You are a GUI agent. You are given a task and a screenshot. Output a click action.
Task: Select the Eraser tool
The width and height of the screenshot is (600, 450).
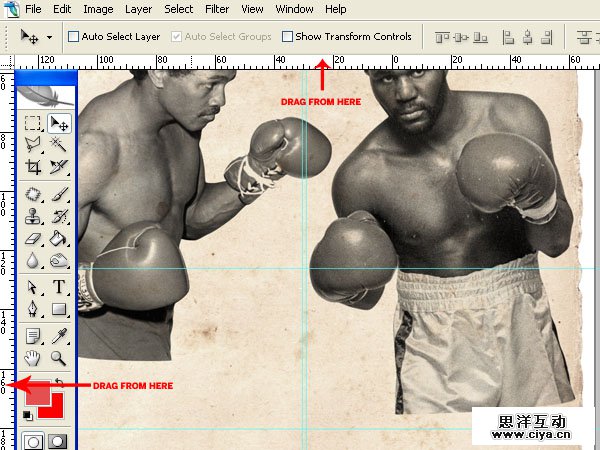(x=33, y=238)
